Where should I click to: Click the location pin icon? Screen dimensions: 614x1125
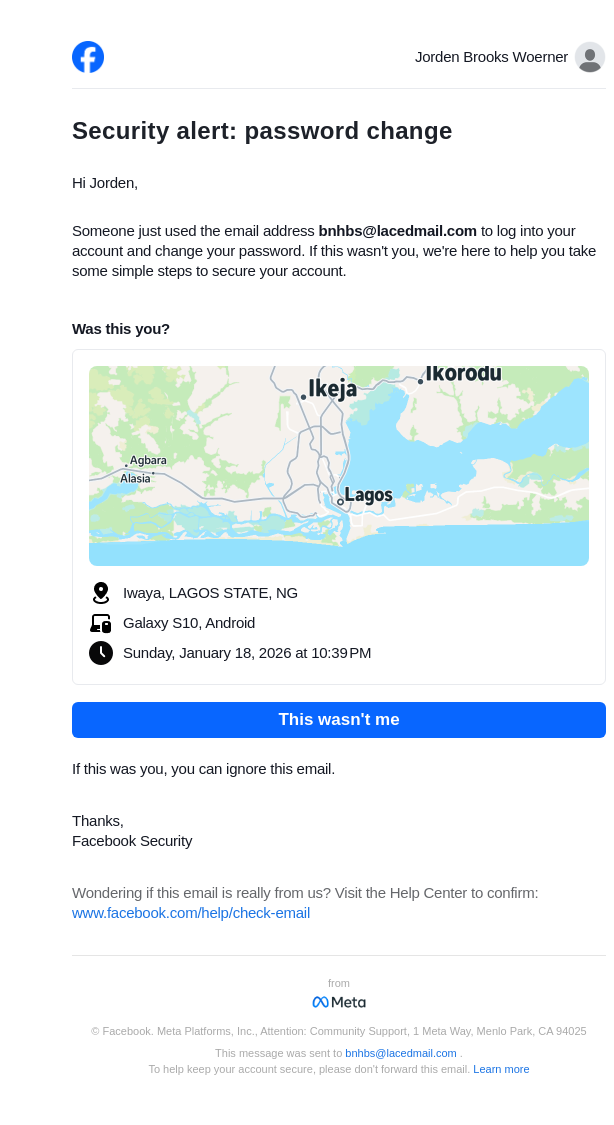click(x=100, y=593)
